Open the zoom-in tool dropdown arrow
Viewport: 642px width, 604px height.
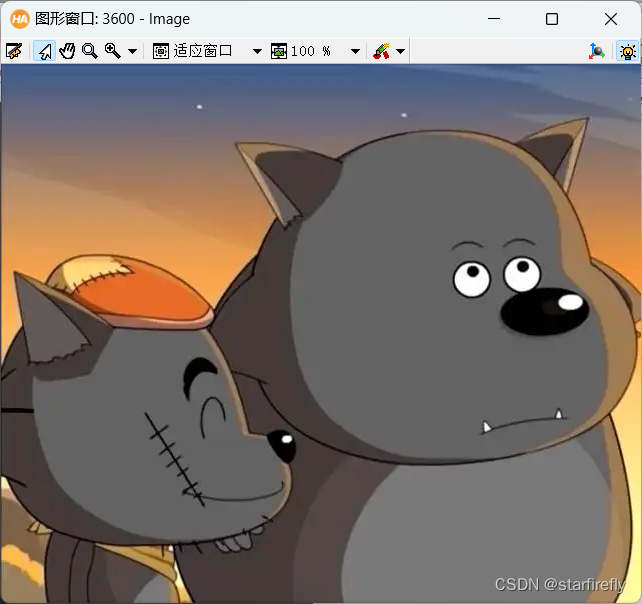132,52
